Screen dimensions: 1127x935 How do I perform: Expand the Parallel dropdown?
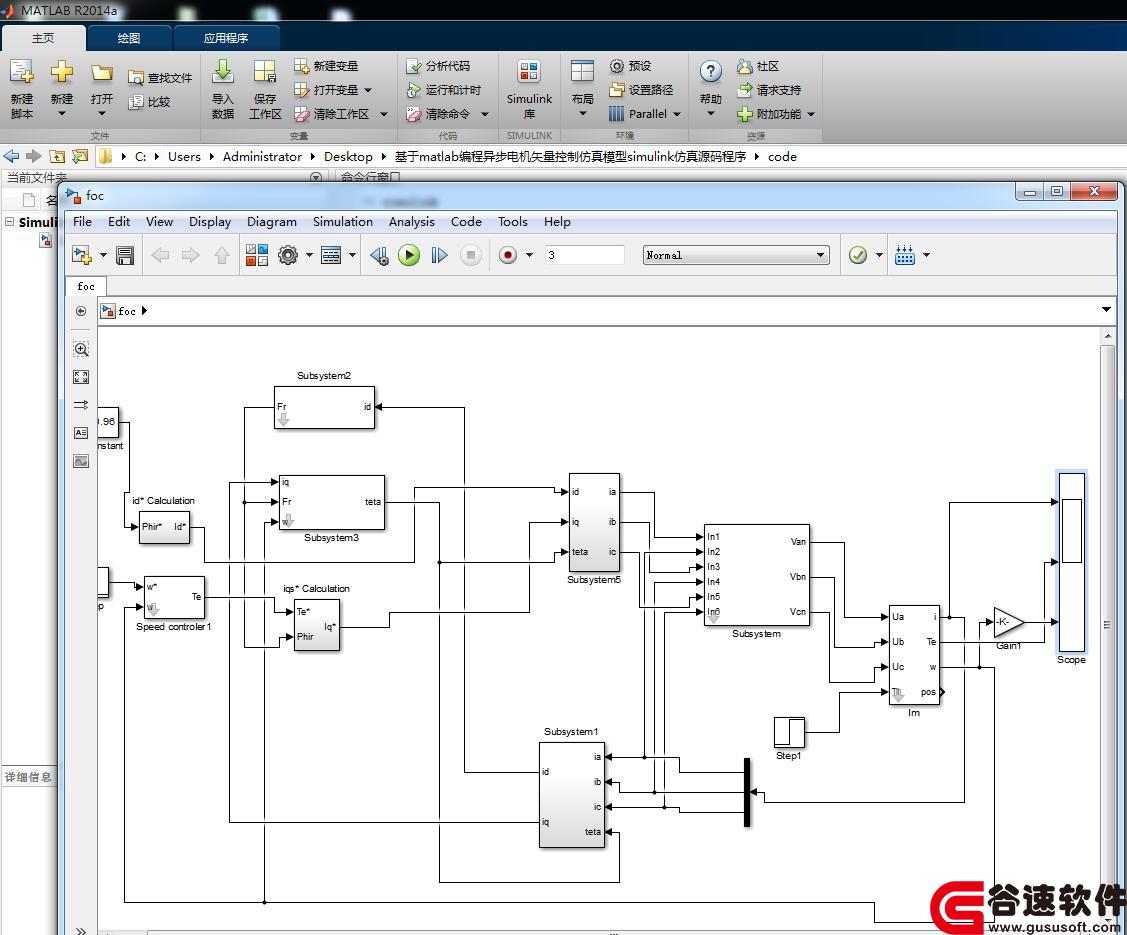click(x=677, y=114)
